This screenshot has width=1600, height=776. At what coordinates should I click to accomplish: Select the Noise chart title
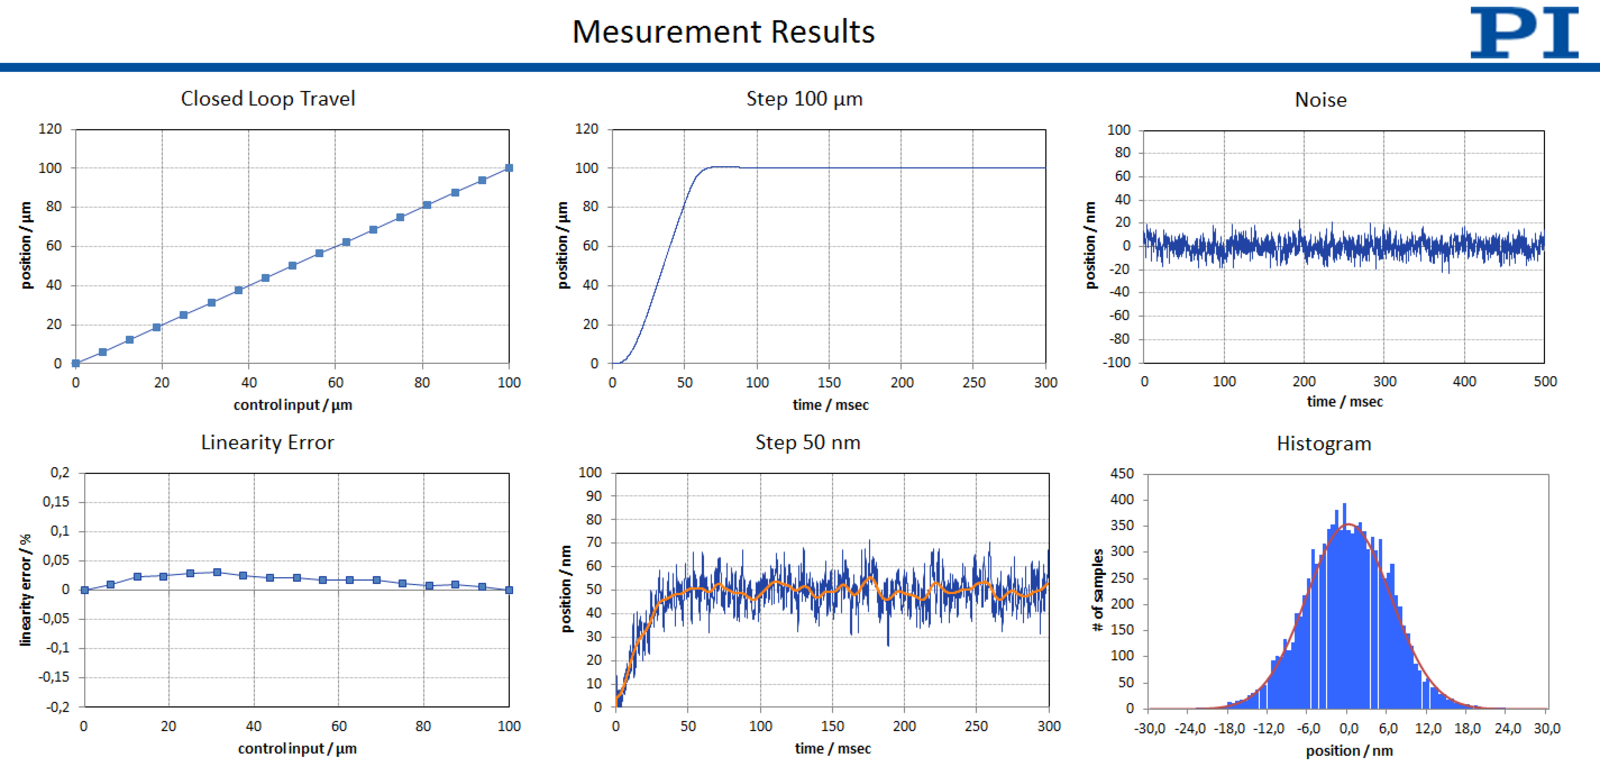click(1320, 100)
